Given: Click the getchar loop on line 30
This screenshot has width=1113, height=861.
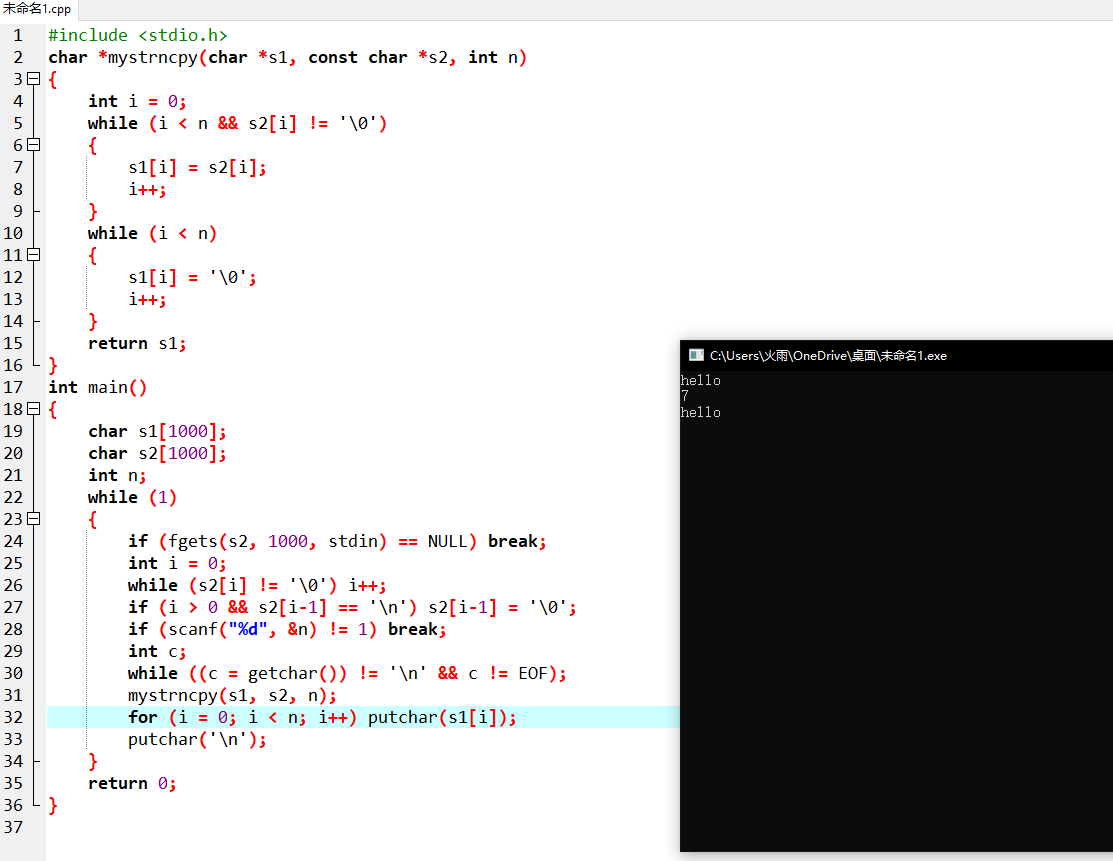Looking at the screenshot, I should coord(347,674).
